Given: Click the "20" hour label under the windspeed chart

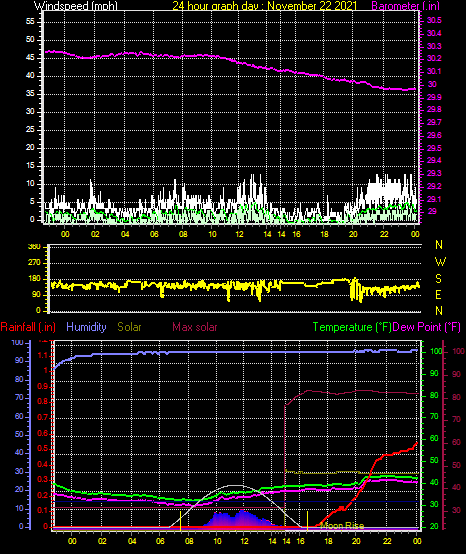Looking at the screenshot, I should (353, 234).
